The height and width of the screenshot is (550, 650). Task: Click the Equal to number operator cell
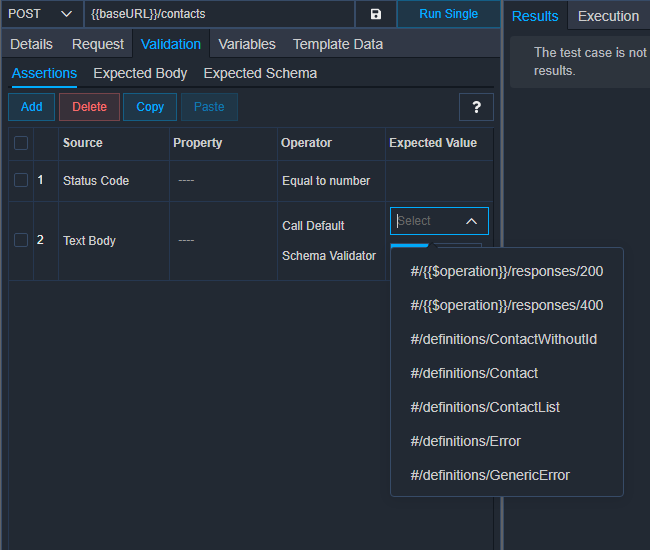pyautogui.click(x=331, y=181)
